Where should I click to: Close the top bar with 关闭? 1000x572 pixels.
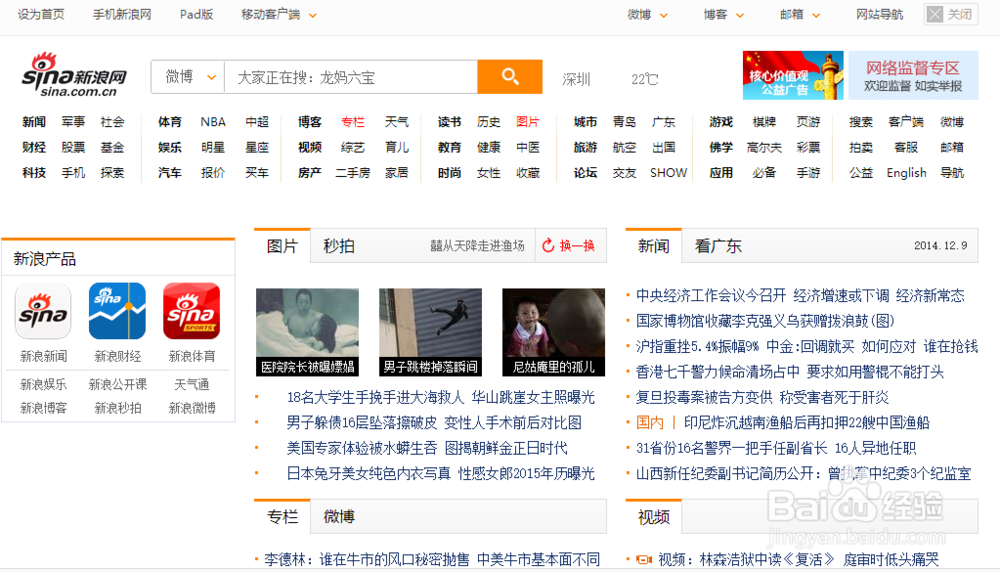pos(951,14)
